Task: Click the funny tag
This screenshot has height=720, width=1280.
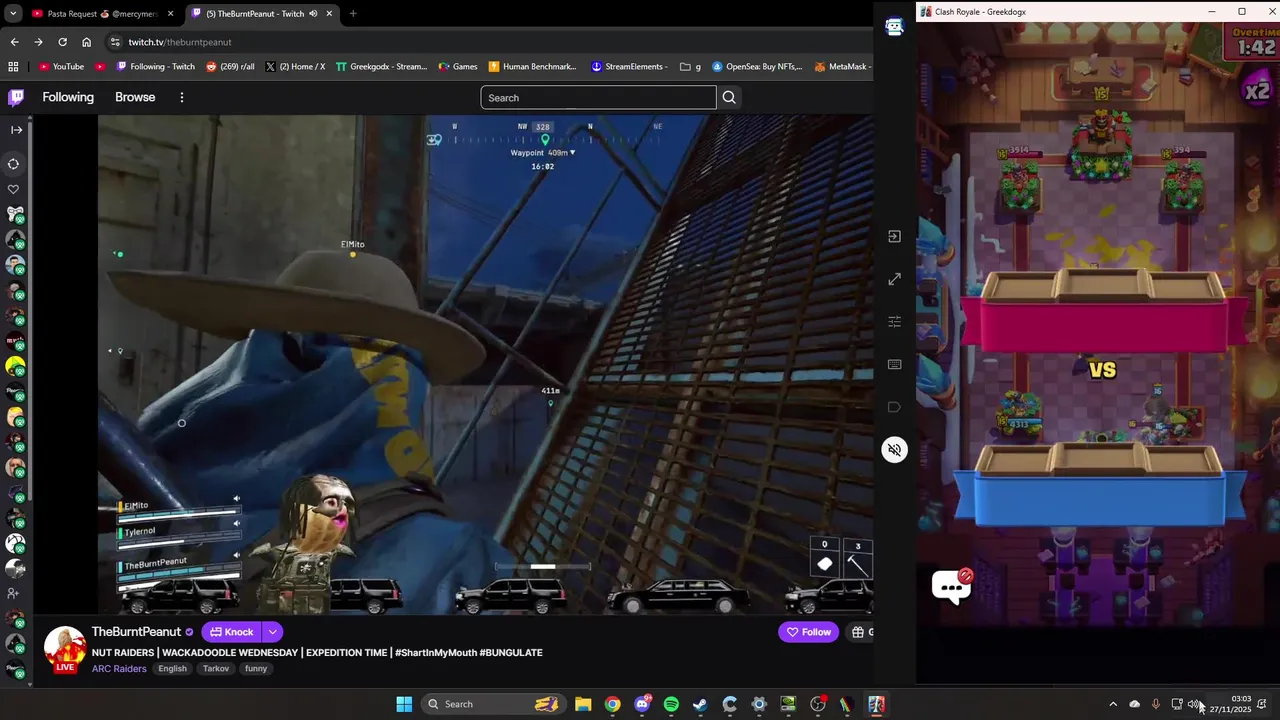Action: pyautogui.click(x=256, y=668)
